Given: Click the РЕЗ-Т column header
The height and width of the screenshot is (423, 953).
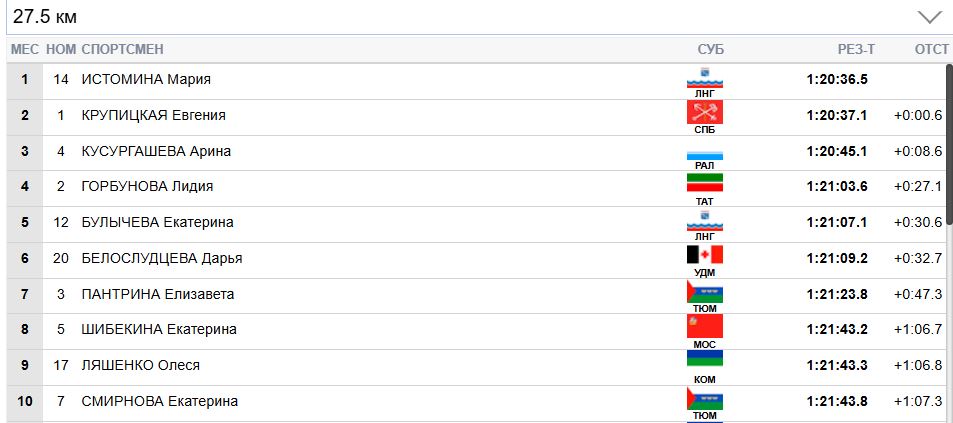Looking at the screenshot, I should [x=856, y=49].
